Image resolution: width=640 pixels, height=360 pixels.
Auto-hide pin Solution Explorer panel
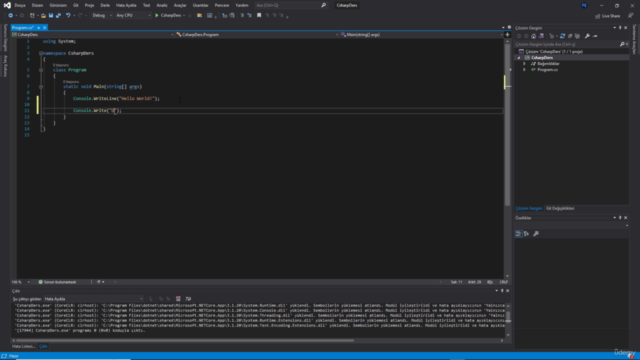pos(620,28)
